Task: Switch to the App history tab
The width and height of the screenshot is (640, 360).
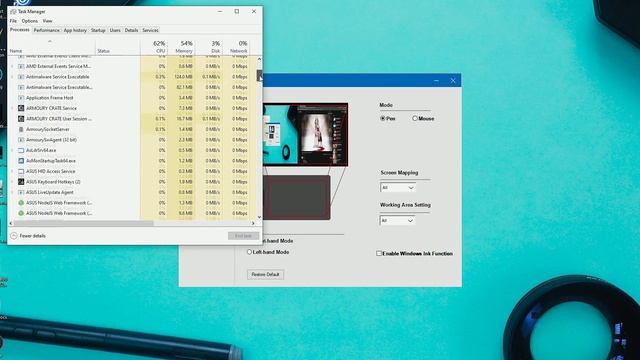Action: pyautogui.click(x=75, y=30)
